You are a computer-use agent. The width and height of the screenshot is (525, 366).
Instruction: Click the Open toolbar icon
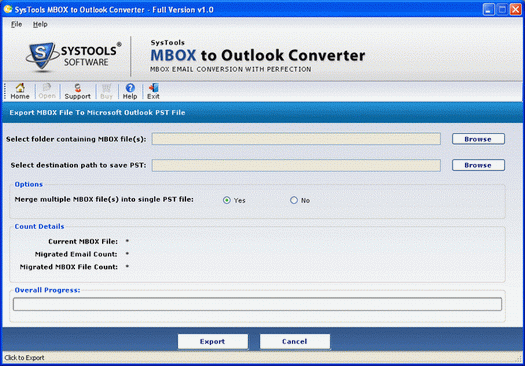47,91
